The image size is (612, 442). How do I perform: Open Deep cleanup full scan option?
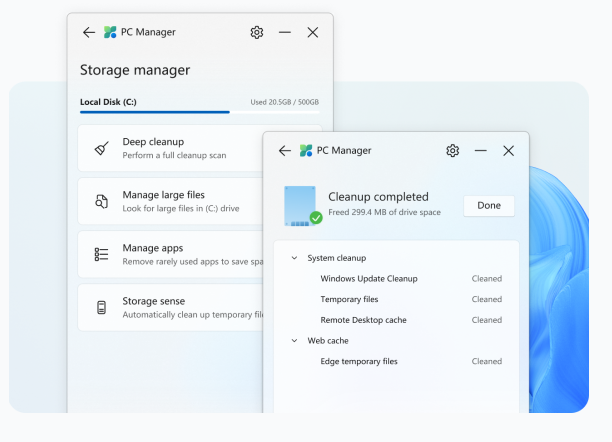click(171, 148)
